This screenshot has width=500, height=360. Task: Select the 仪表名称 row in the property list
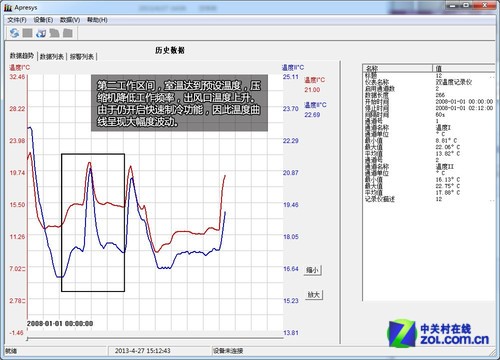tap(429, 82)
